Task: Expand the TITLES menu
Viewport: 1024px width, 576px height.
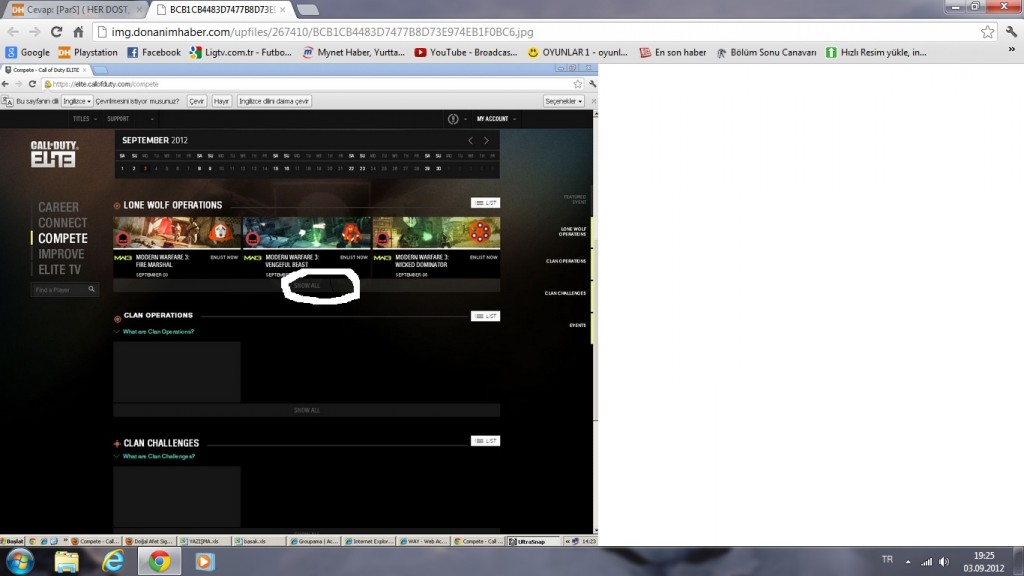Action: click(85, 119)
